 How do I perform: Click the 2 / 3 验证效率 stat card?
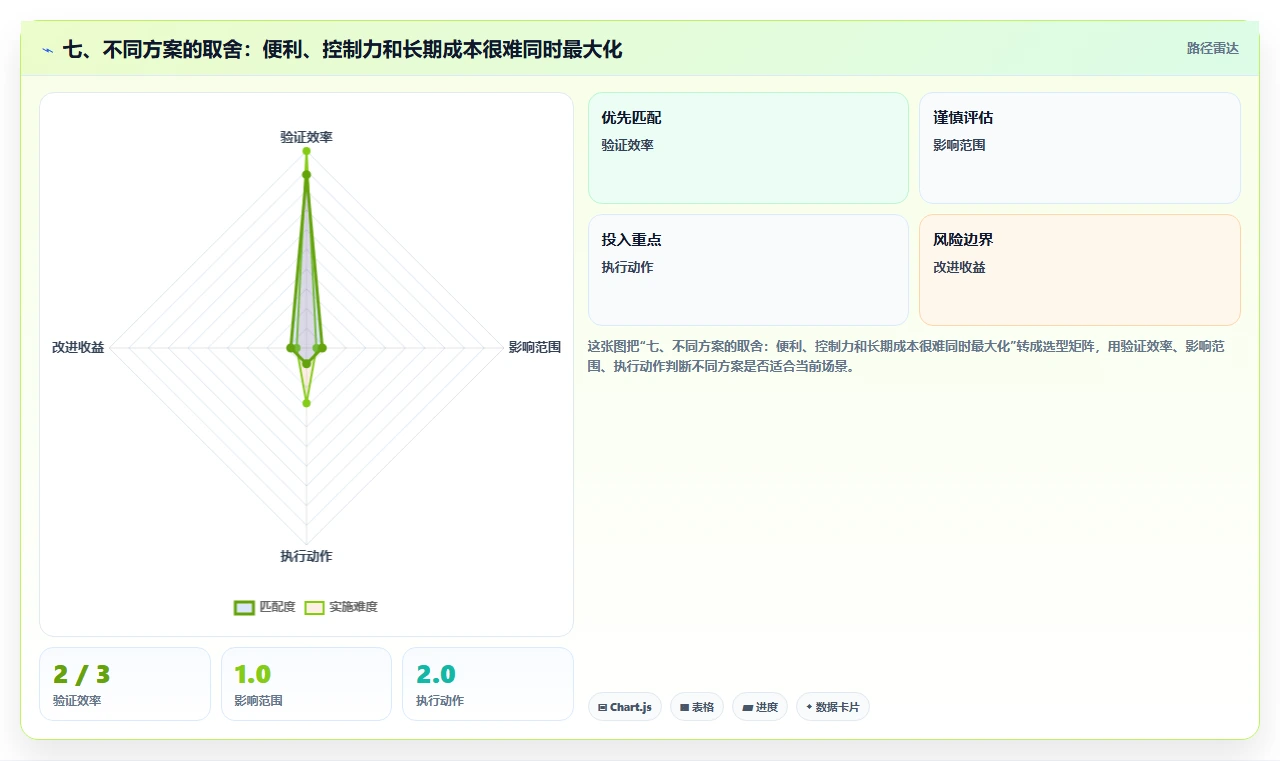[x=125, y=684]
